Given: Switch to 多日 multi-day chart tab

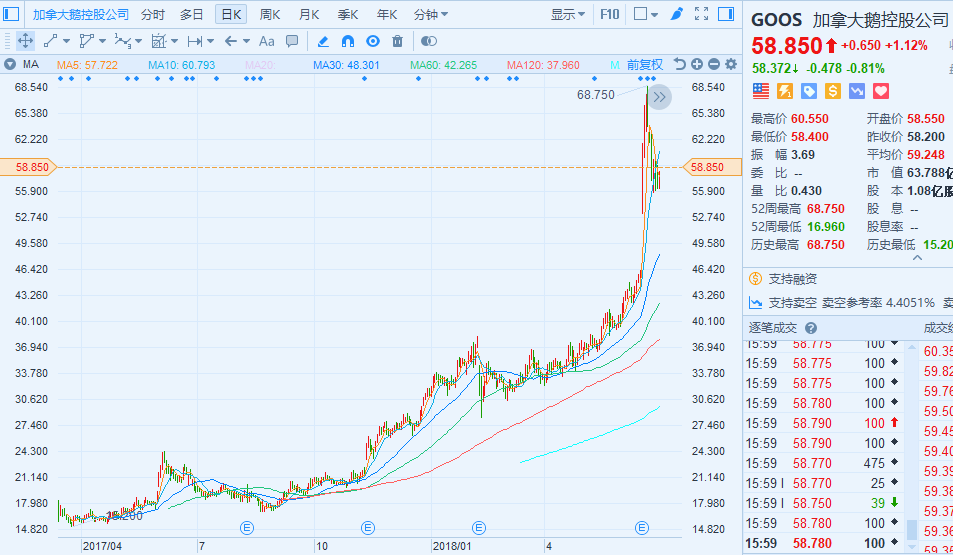Looking at the screenshot, I should coord(191,14).
